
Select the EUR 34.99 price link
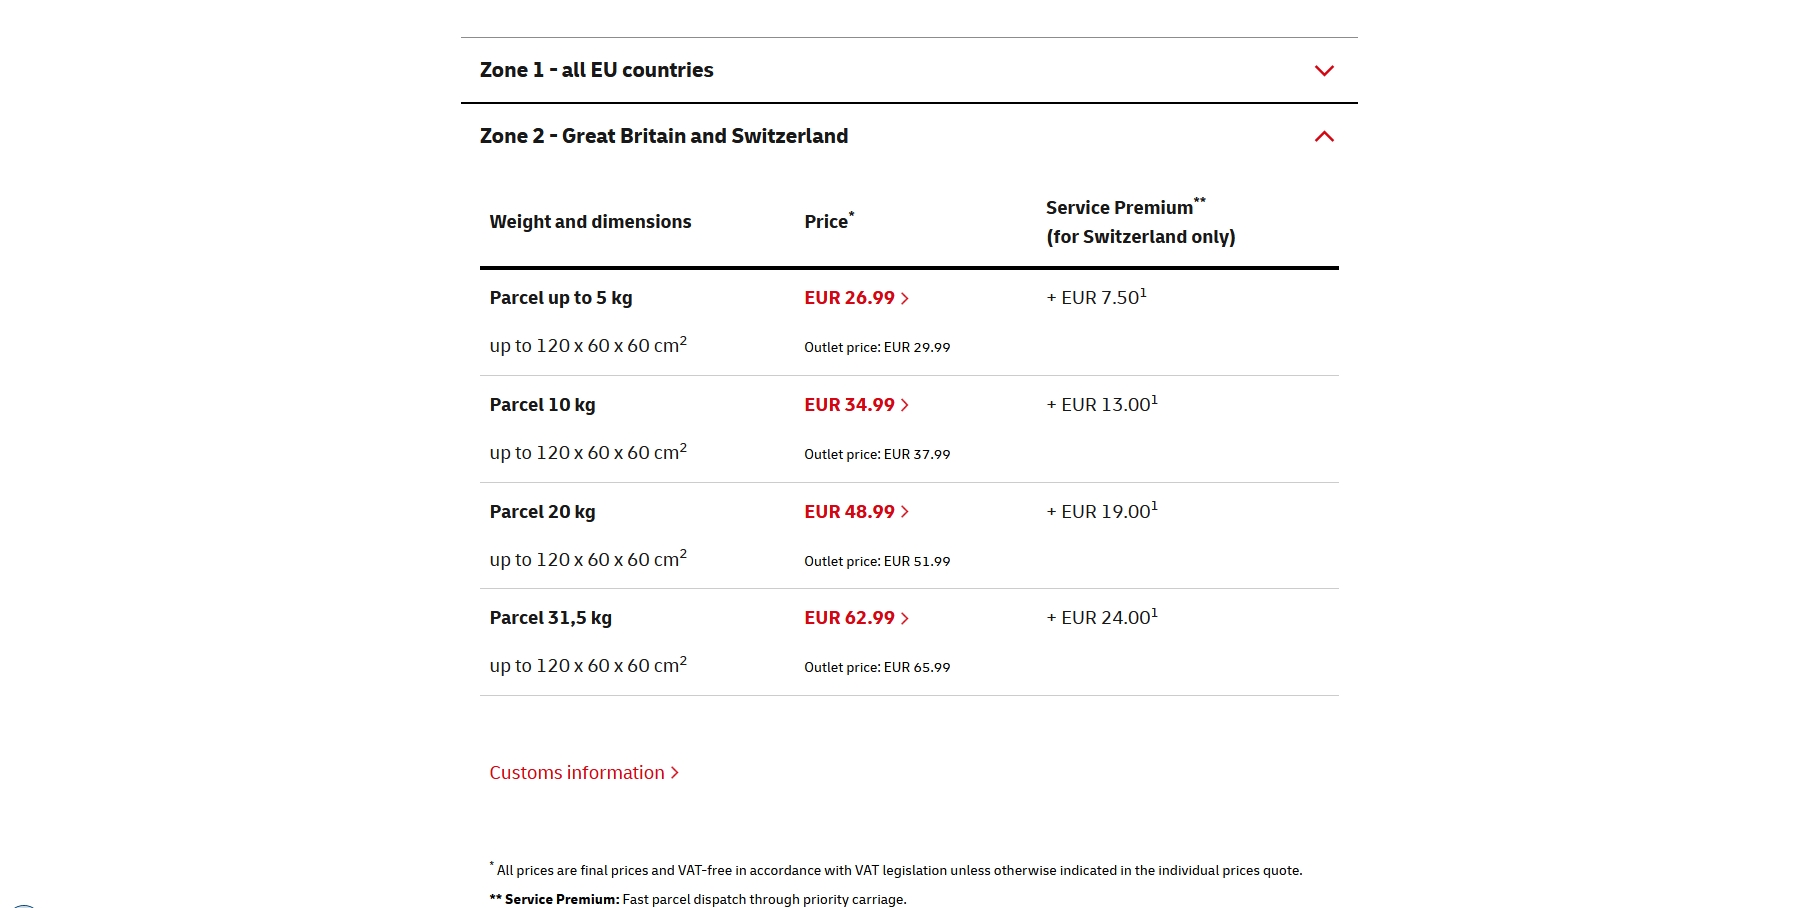tap(849, 405)
